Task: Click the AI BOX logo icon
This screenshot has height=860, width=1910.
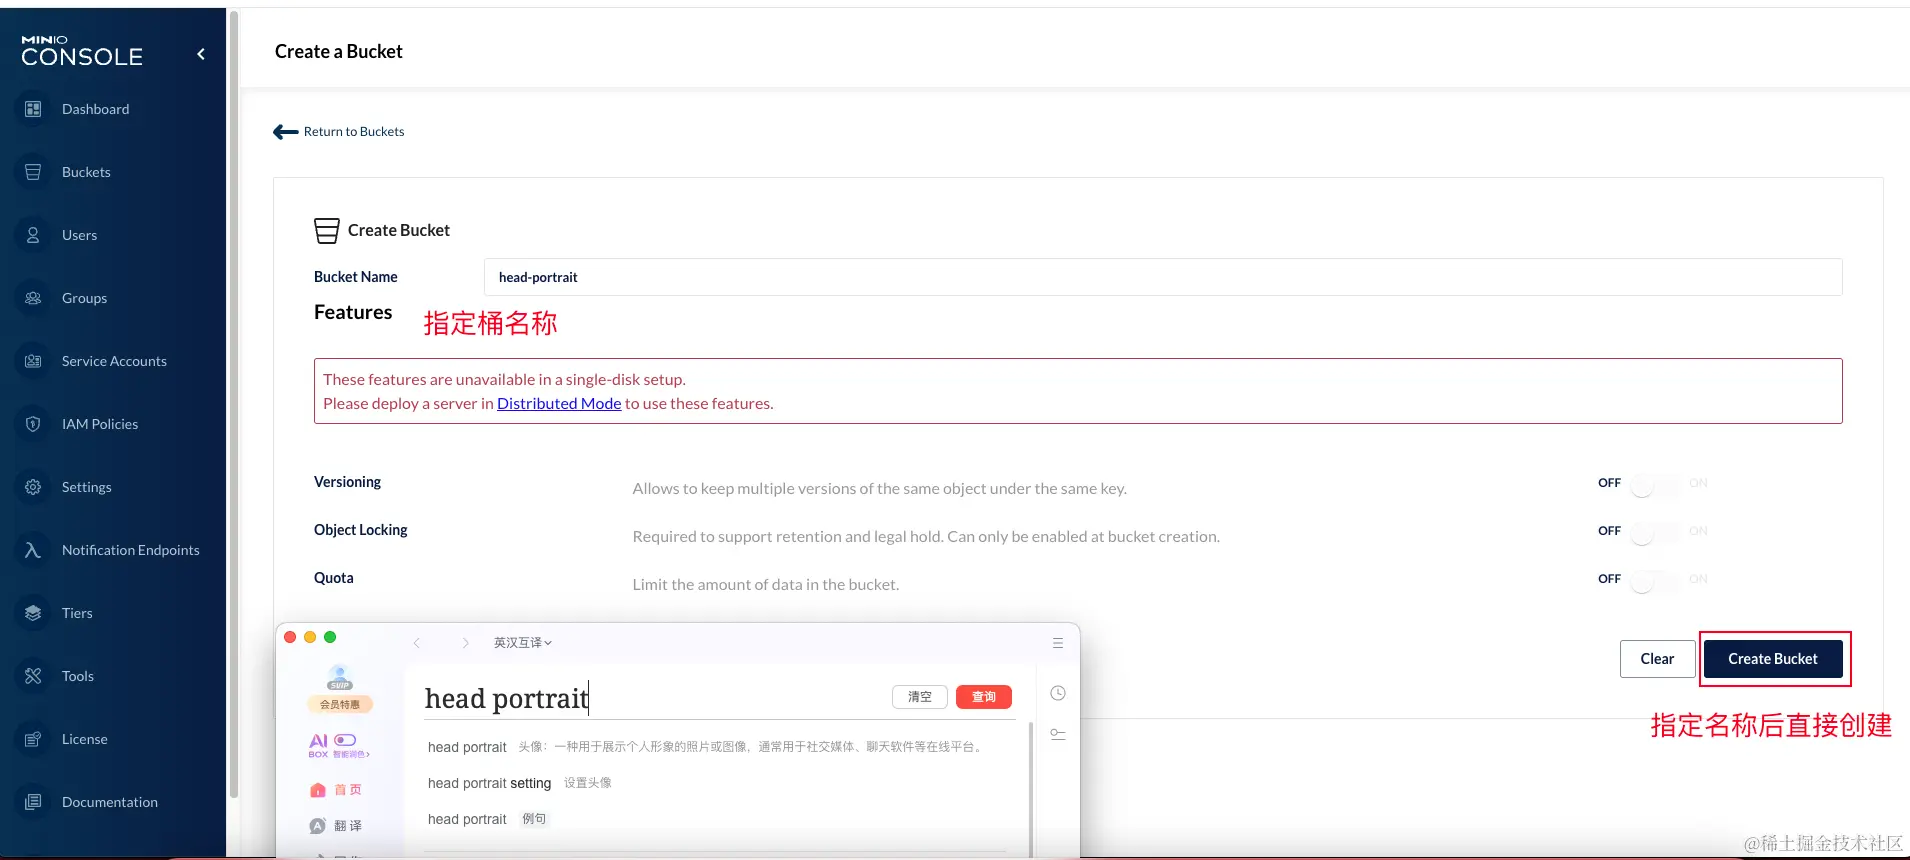Action: pyautogui.click(x=318, y=745)
